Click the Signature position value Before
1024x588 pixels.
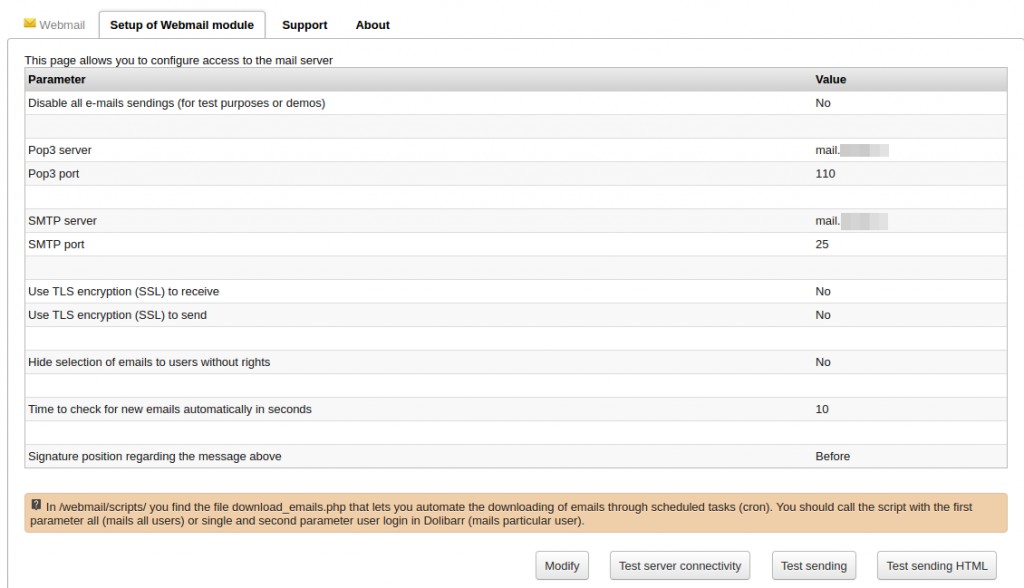click(x=832, y=456)
